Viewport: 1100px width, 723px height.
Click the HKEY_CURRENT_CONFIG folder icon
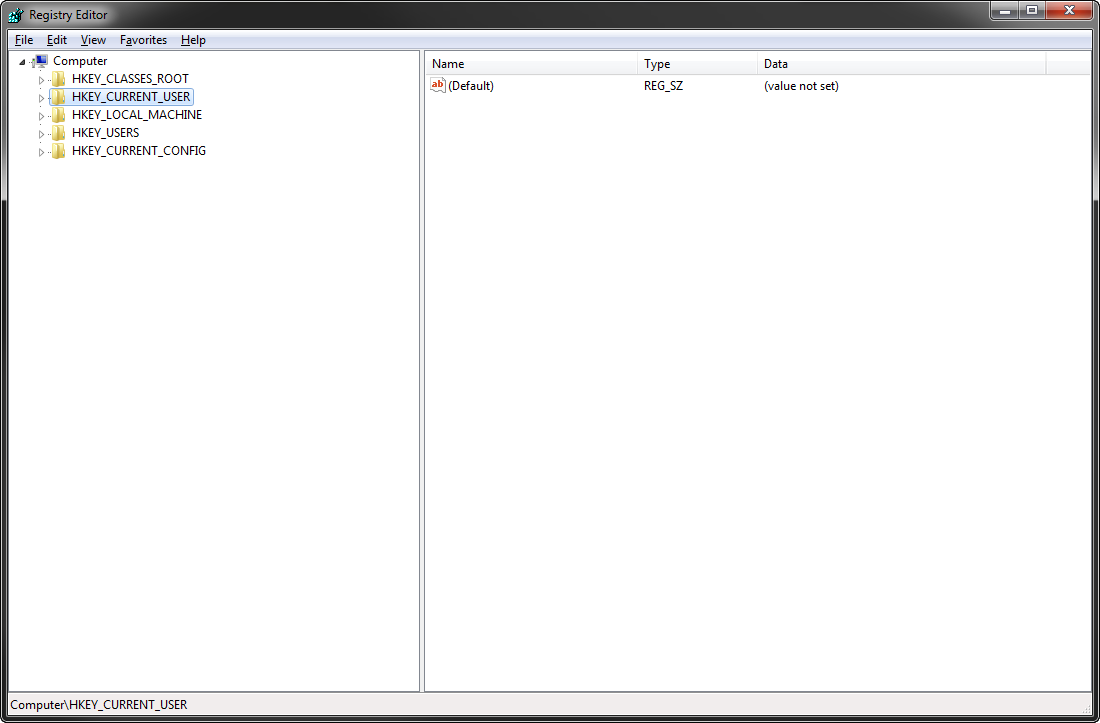pyautogui.click(x=59, y=151)
